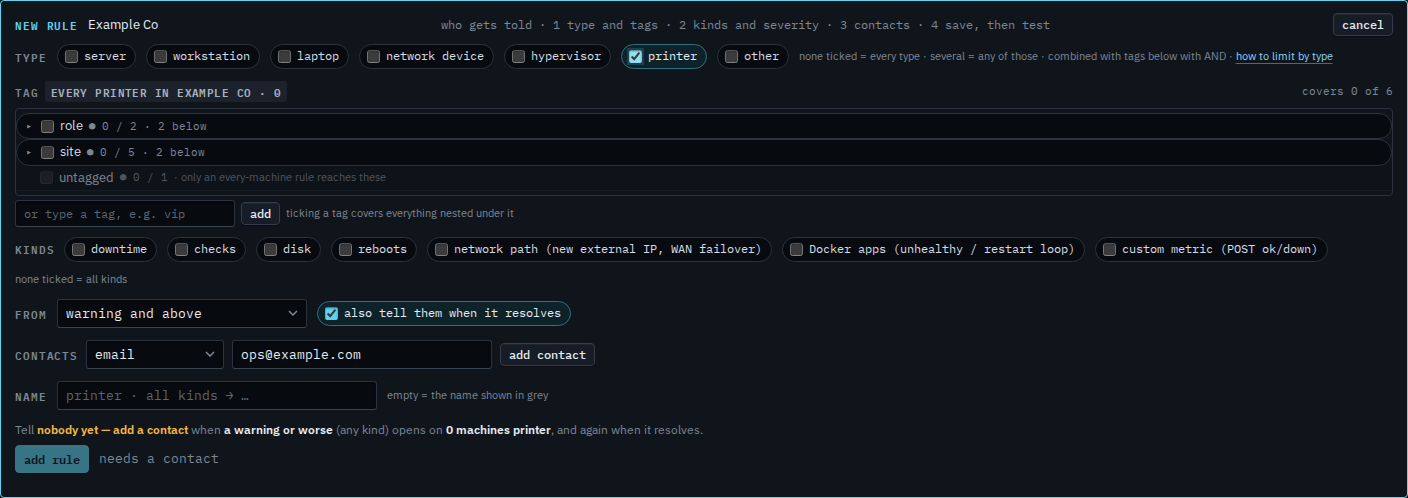Tick the other type checkbox

click(731, 57)
